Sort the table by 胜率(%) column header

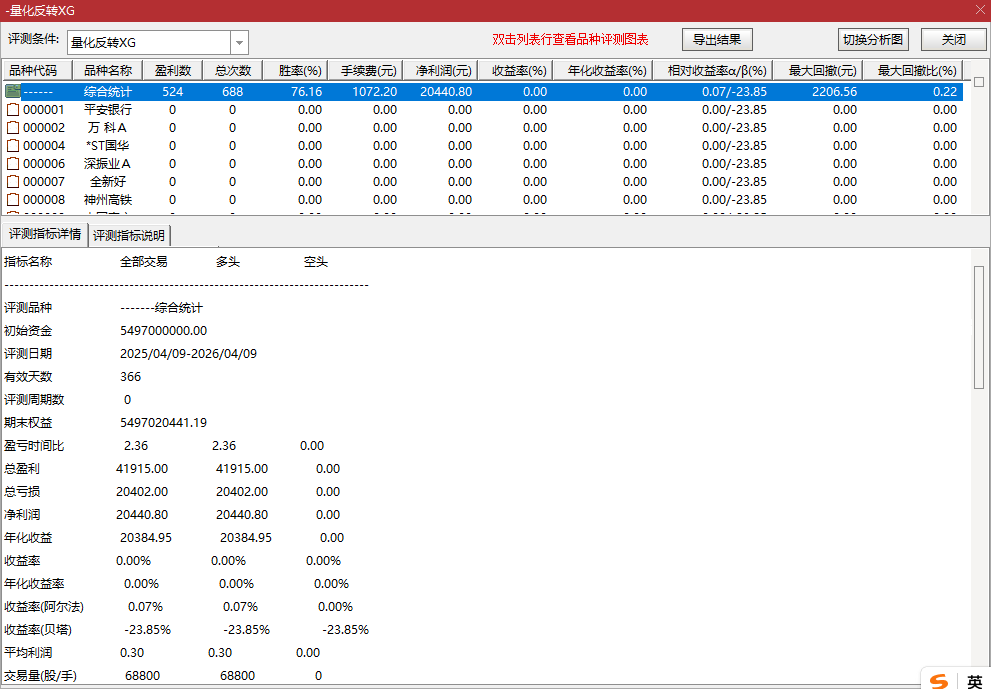pyautogui.click(x=299, y=71)
